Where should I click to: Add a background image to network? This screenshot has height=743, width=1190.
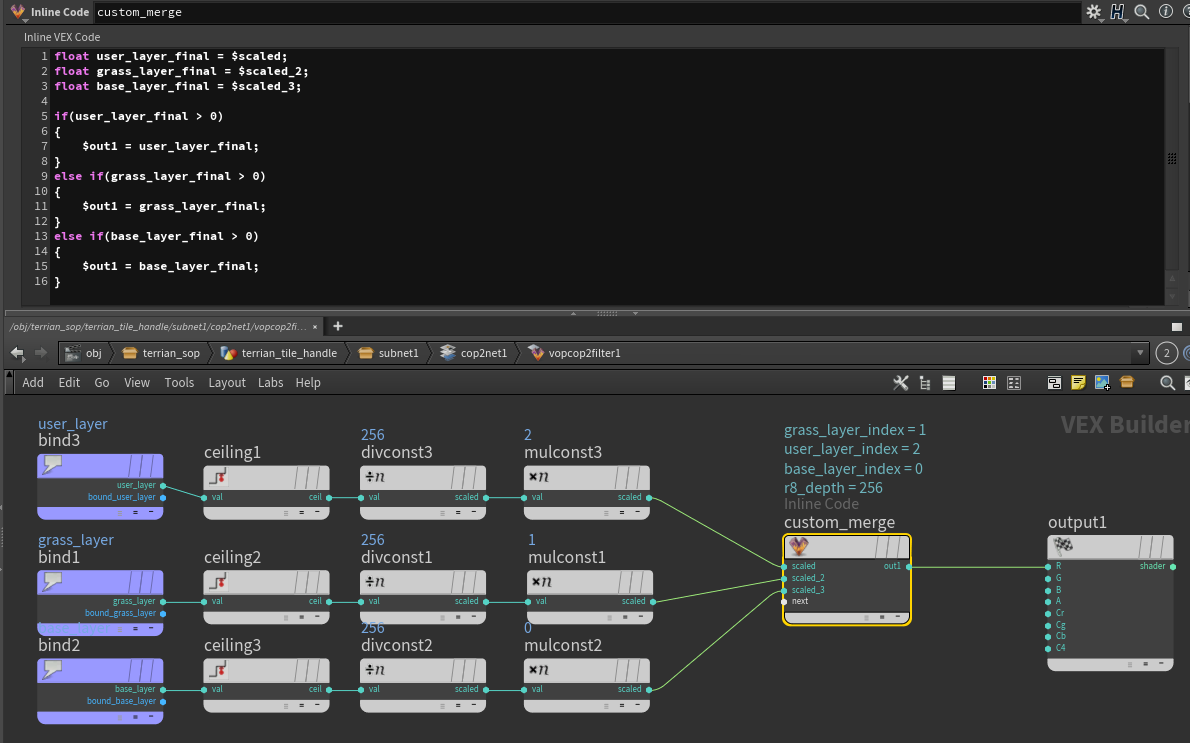pyautogui.click(x=1102, y=382)
